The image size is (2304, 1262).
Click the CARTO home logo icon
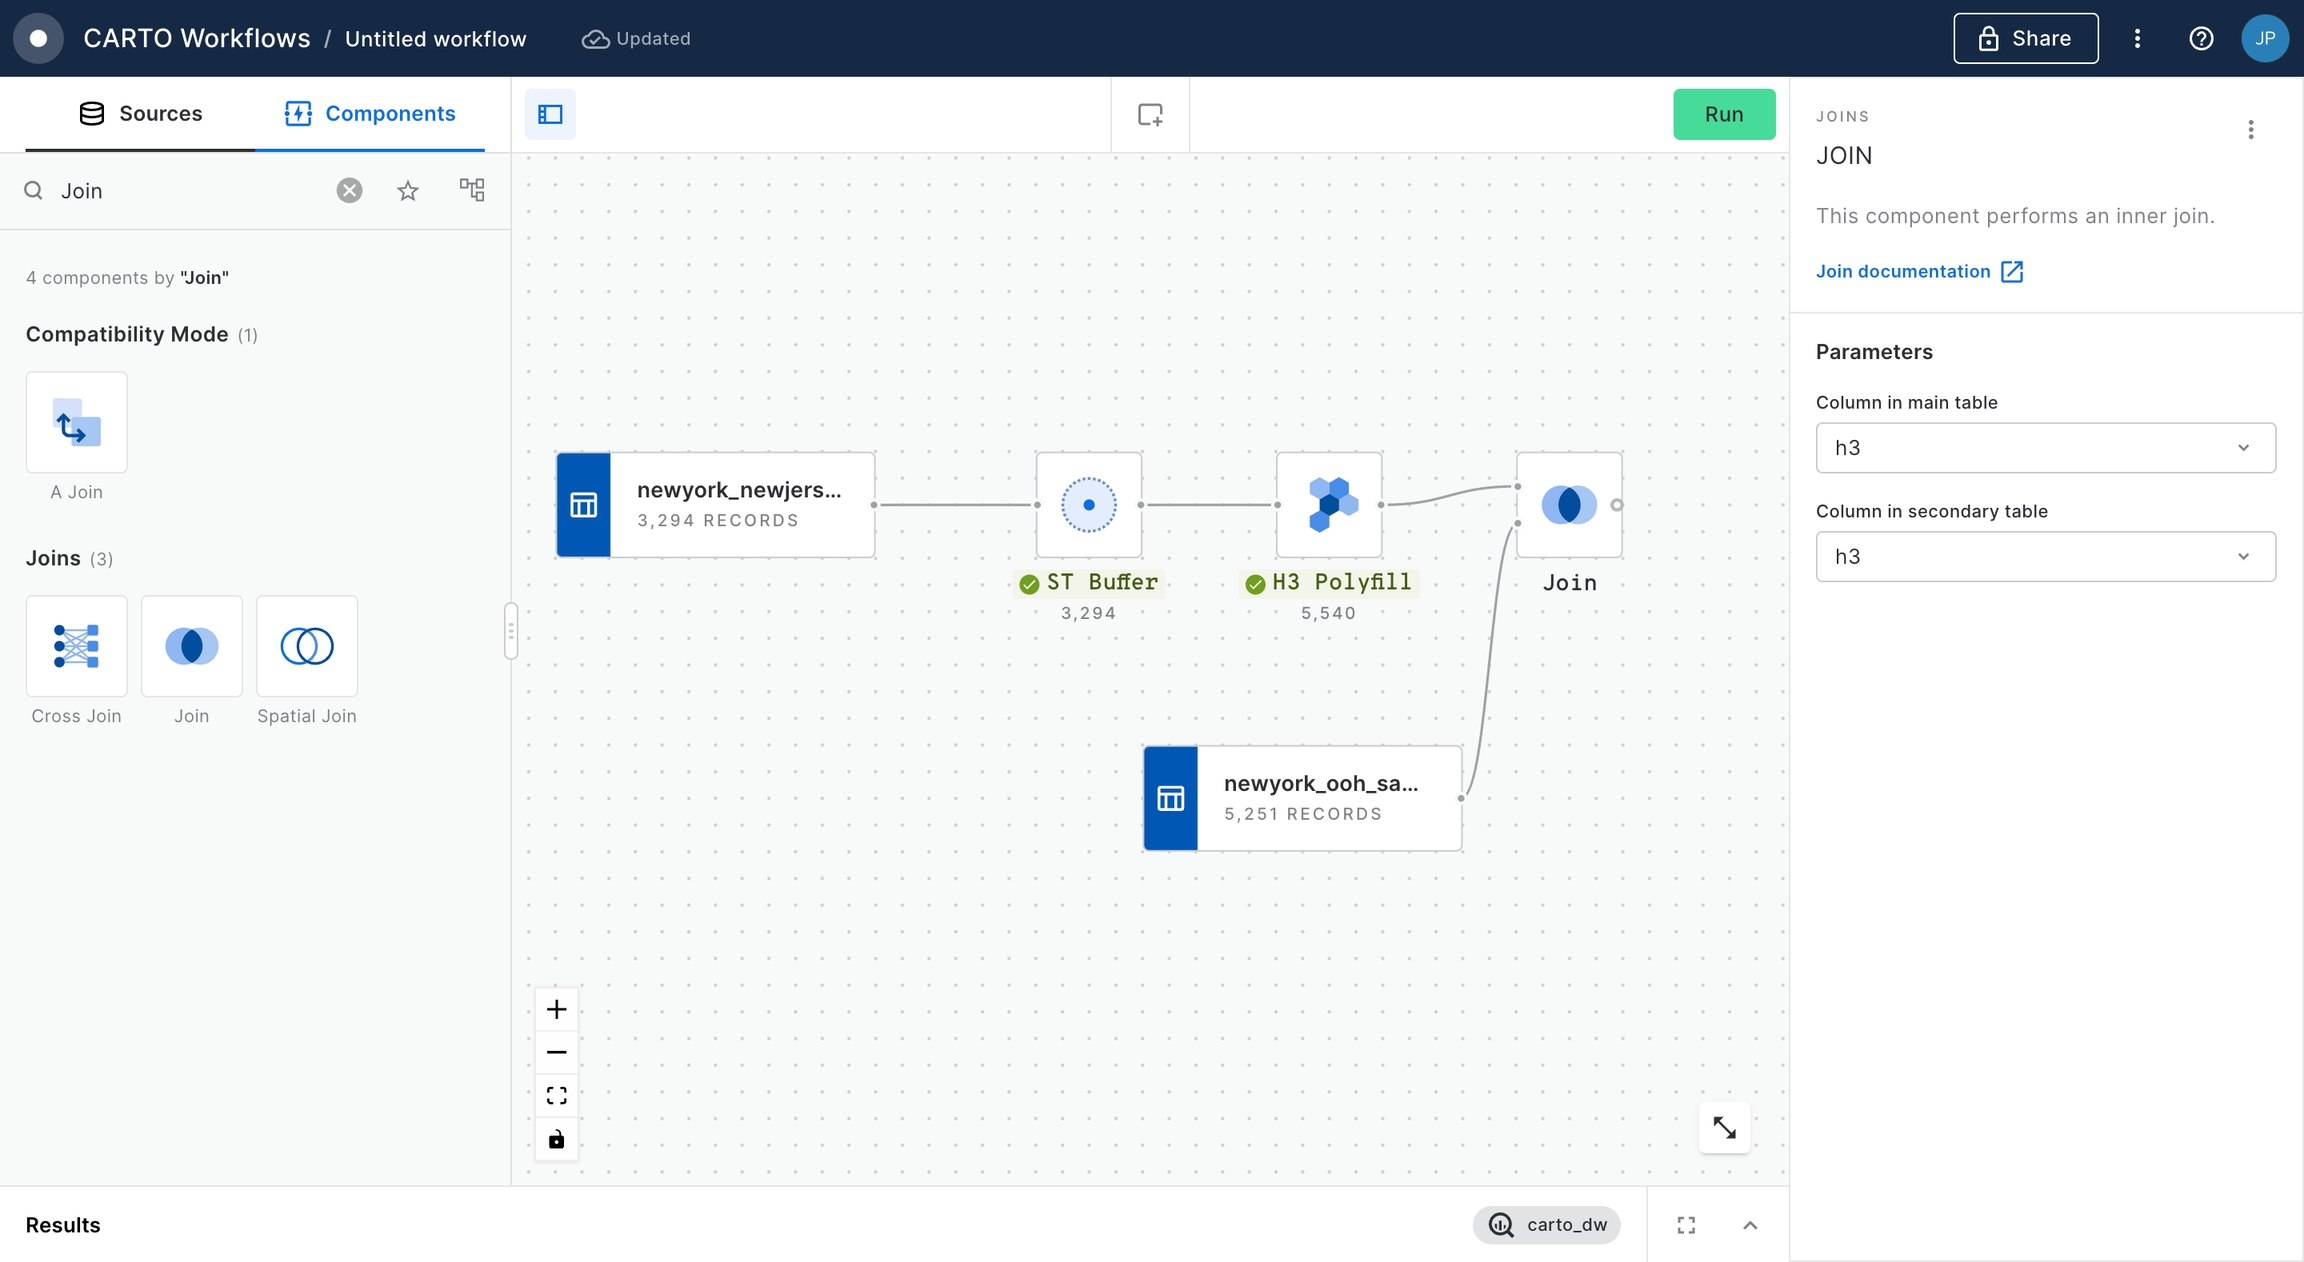[x=38, y=38]
